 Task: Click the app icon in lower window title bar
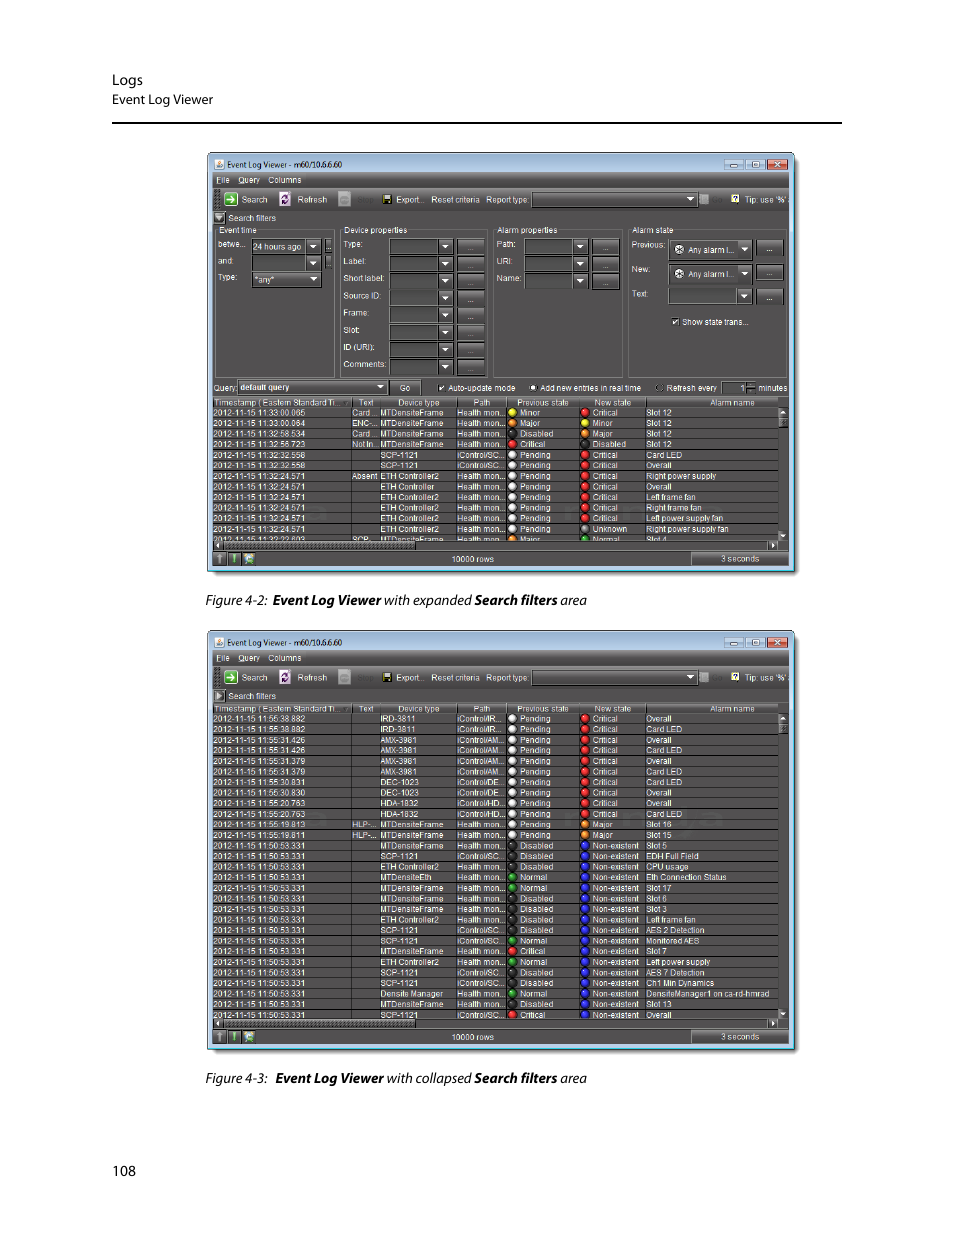tap(219, 642)
